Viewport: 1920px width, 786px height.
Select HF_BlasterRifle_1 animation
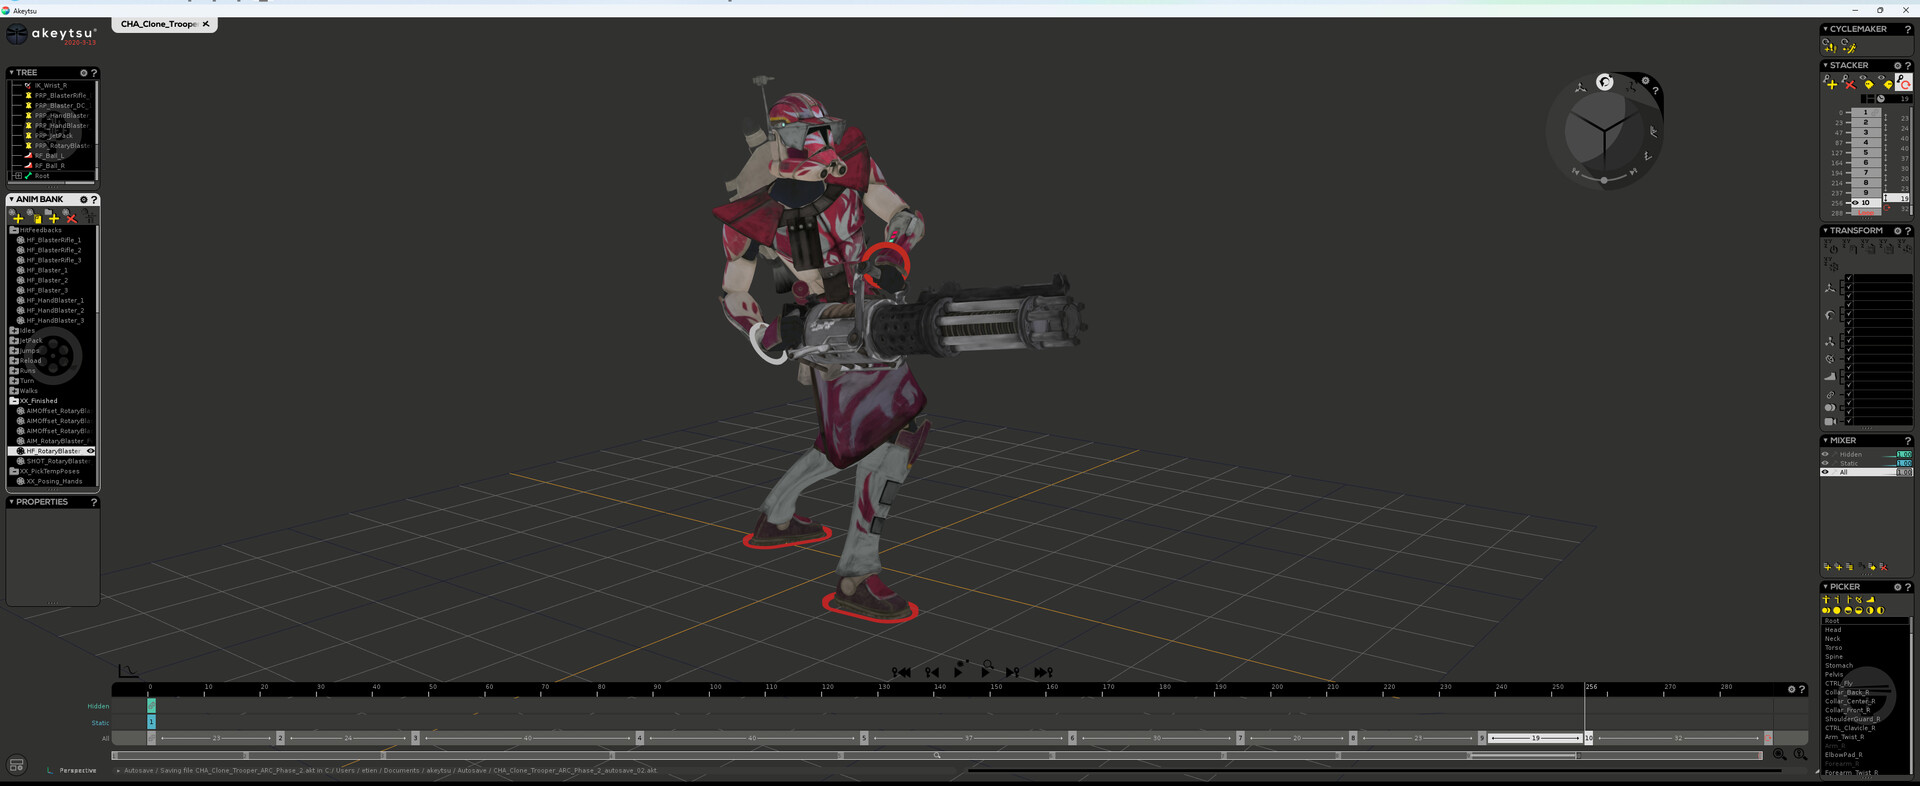(54, 240)
